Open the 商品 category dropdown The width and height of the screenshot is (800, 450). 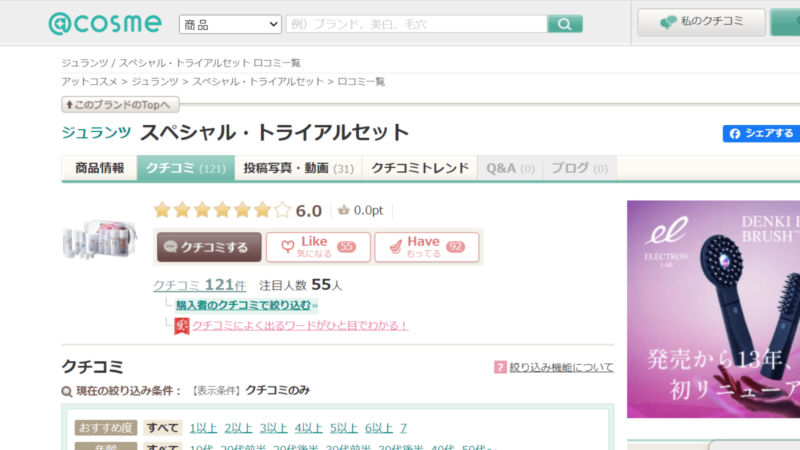pyautogui.click(x=230, y=24)
